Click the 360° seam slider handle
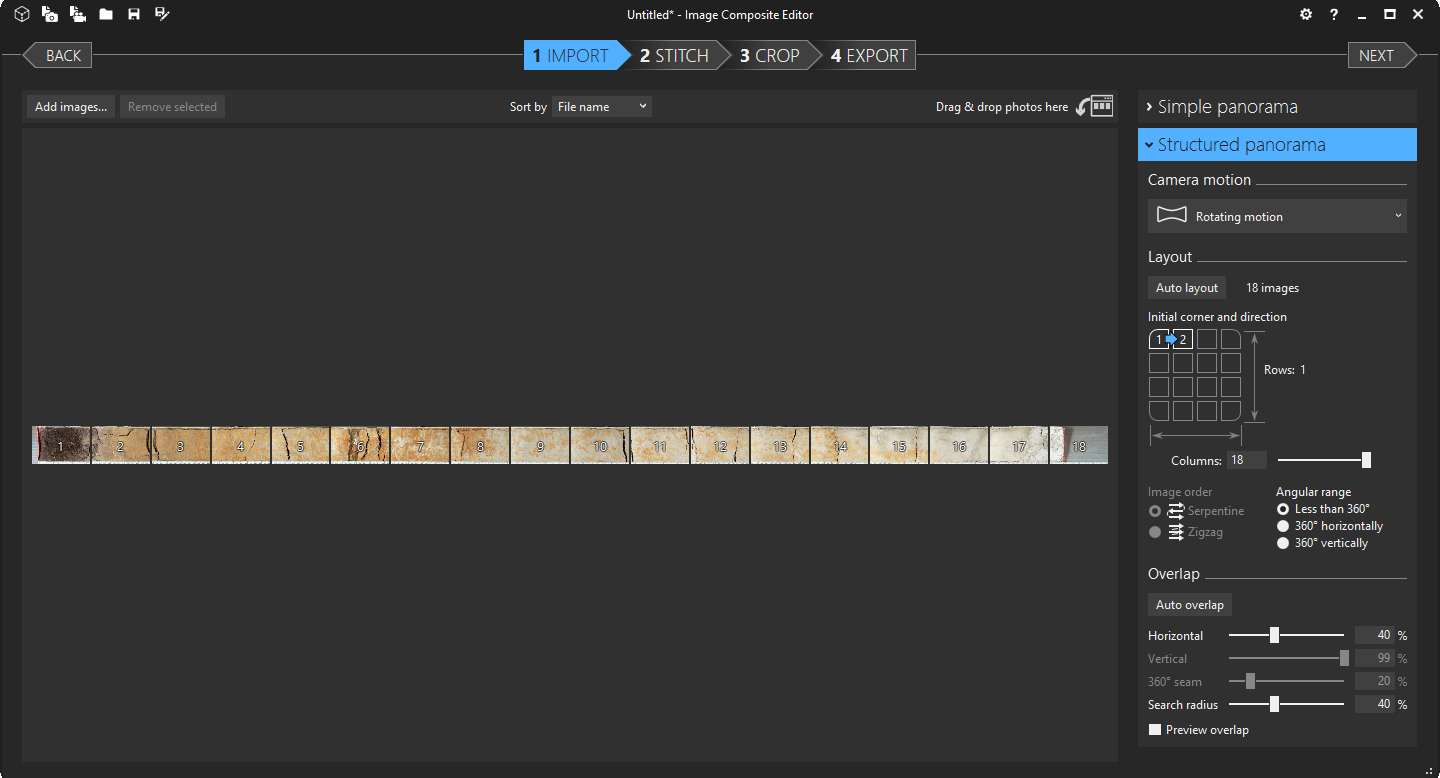Screen dimensions: 1440x778 click(x=1250, y=681)
